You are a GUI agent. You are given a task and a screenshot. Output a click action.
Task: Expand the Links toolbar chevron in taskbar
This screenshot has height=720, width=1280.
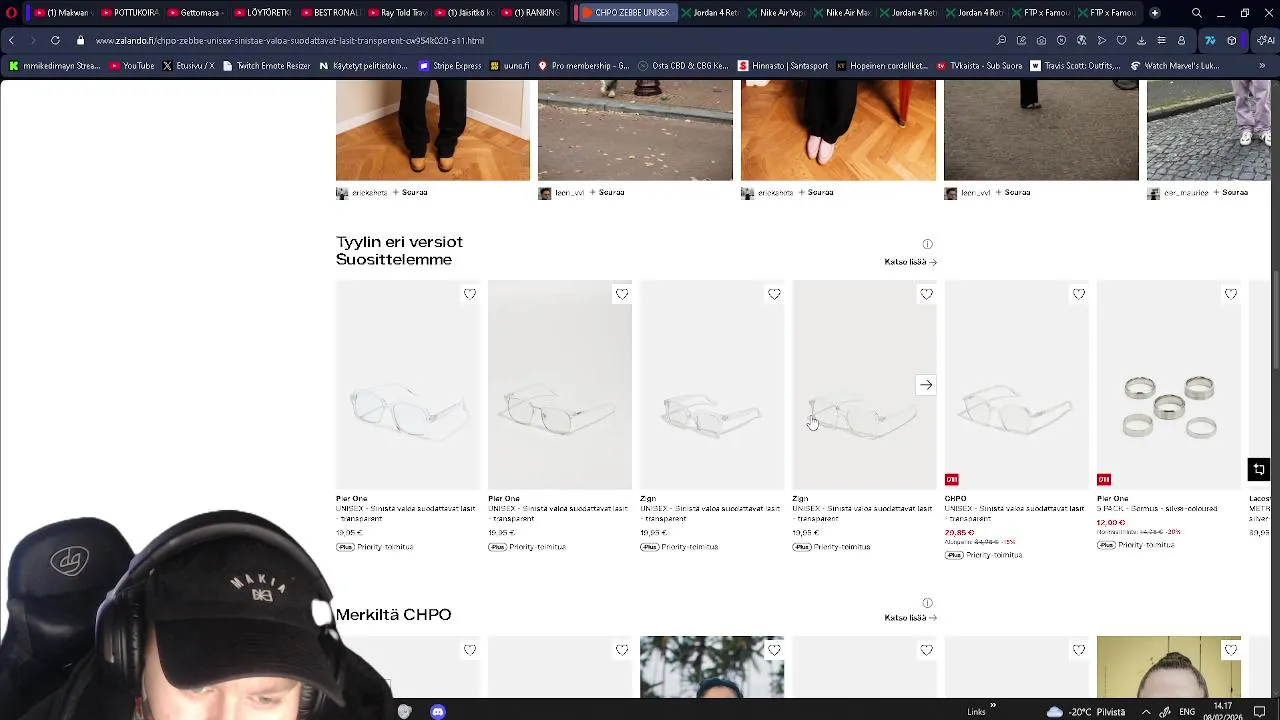[992, 706]
